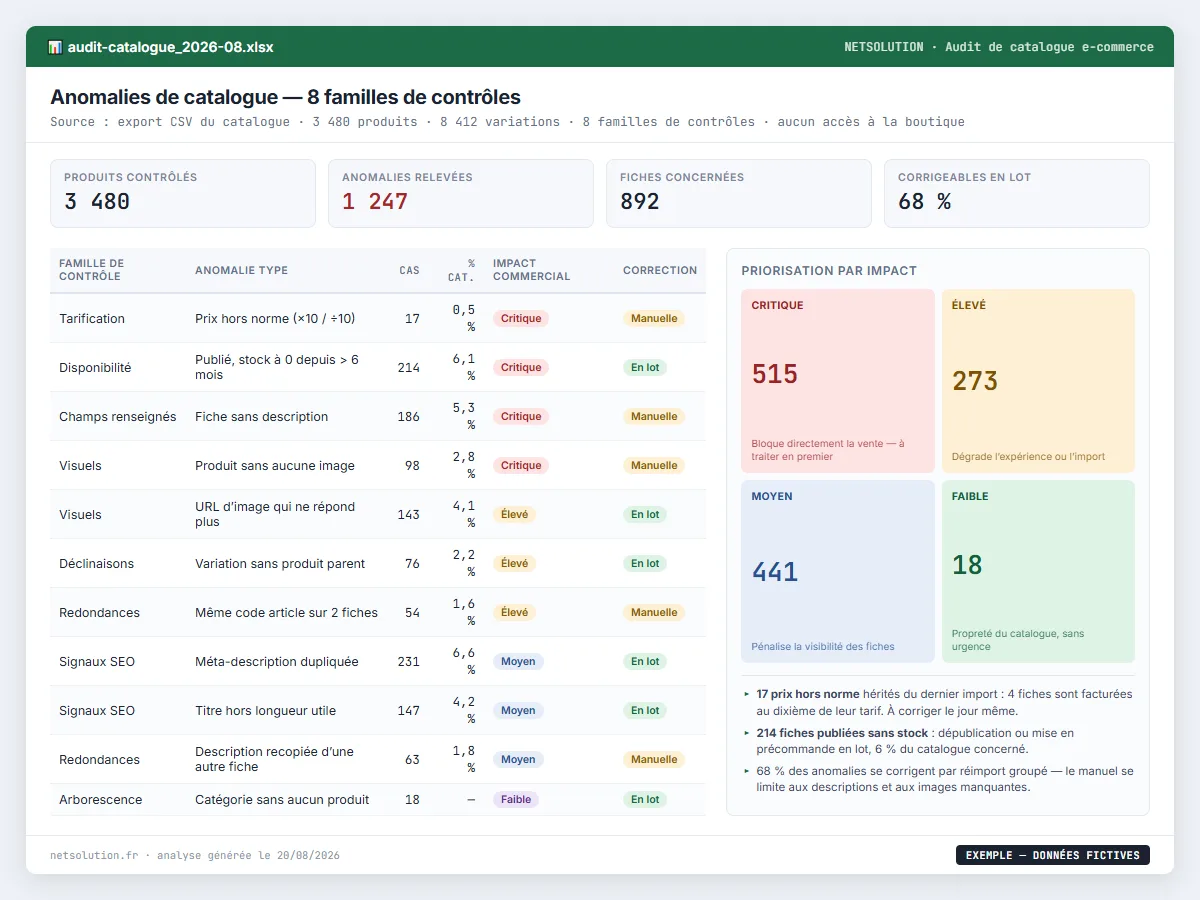Click the 'Exemple — données fictives' badge
This screenshot has height=900, width=1200.
coord(1053,855)
